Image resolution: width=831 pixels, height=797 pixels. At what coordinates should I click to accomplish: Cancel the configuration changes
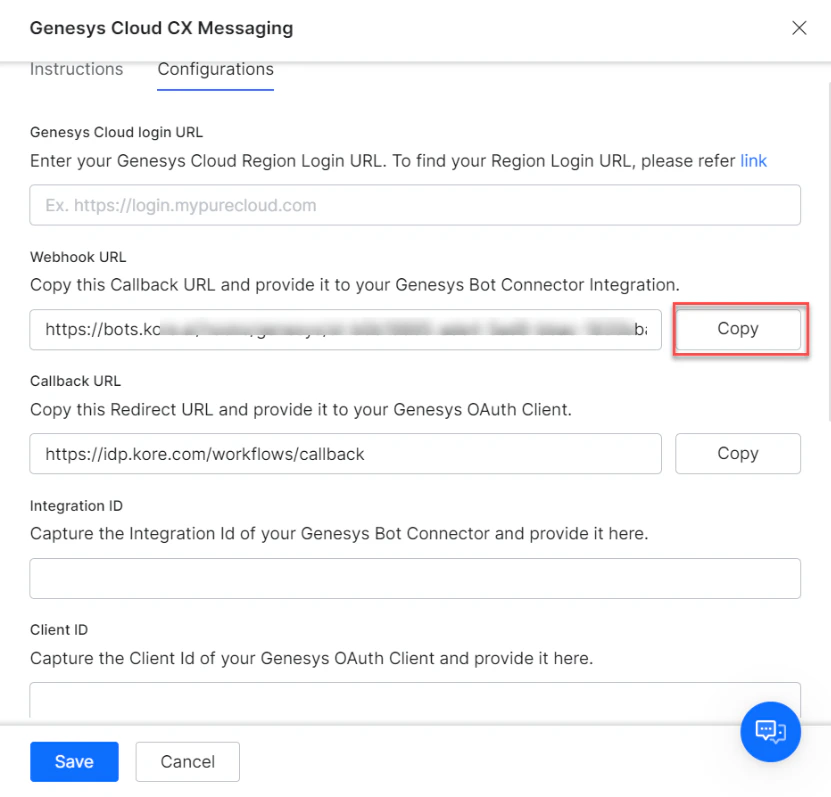tap(188, 761)
